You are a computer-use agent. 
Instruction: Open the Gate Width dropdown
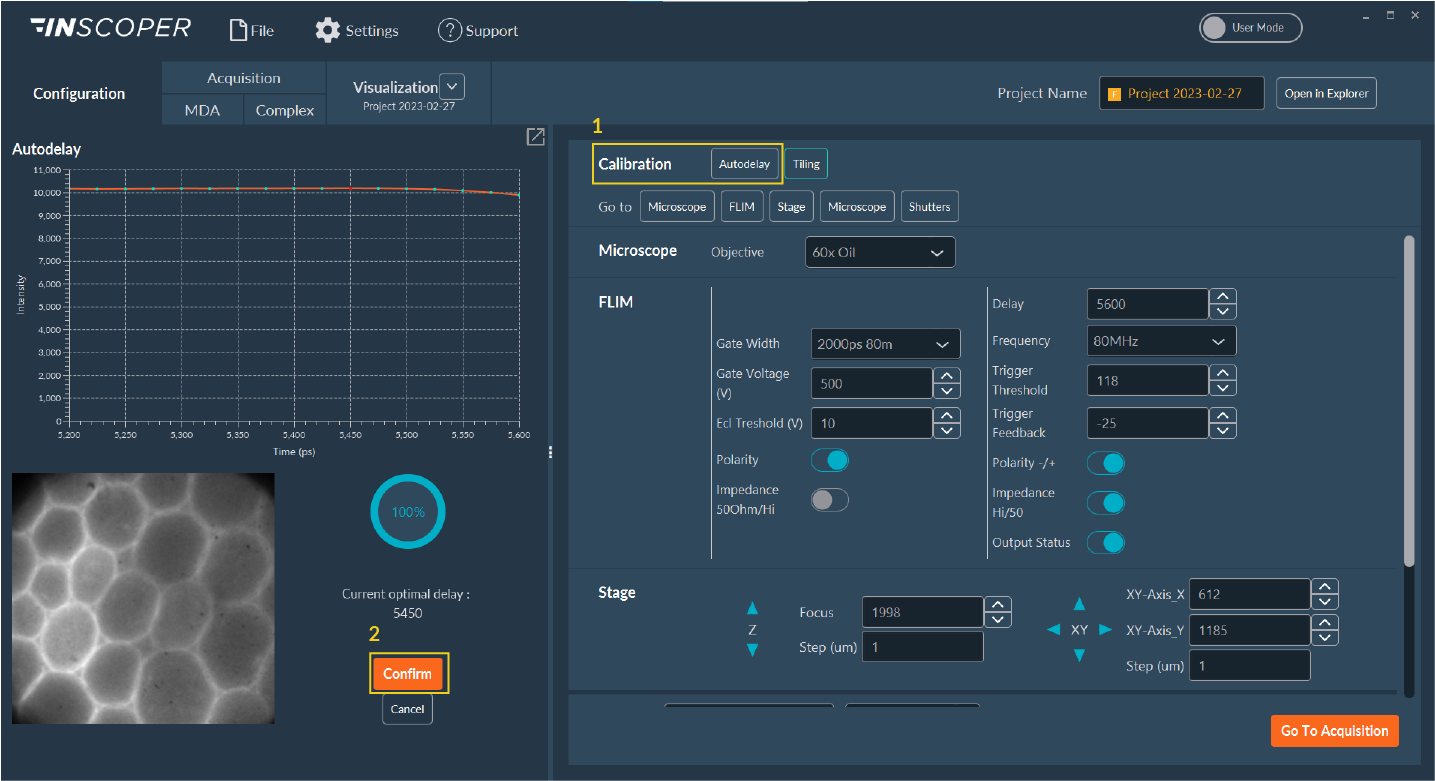pyautogui.click(x=885, y=343)
